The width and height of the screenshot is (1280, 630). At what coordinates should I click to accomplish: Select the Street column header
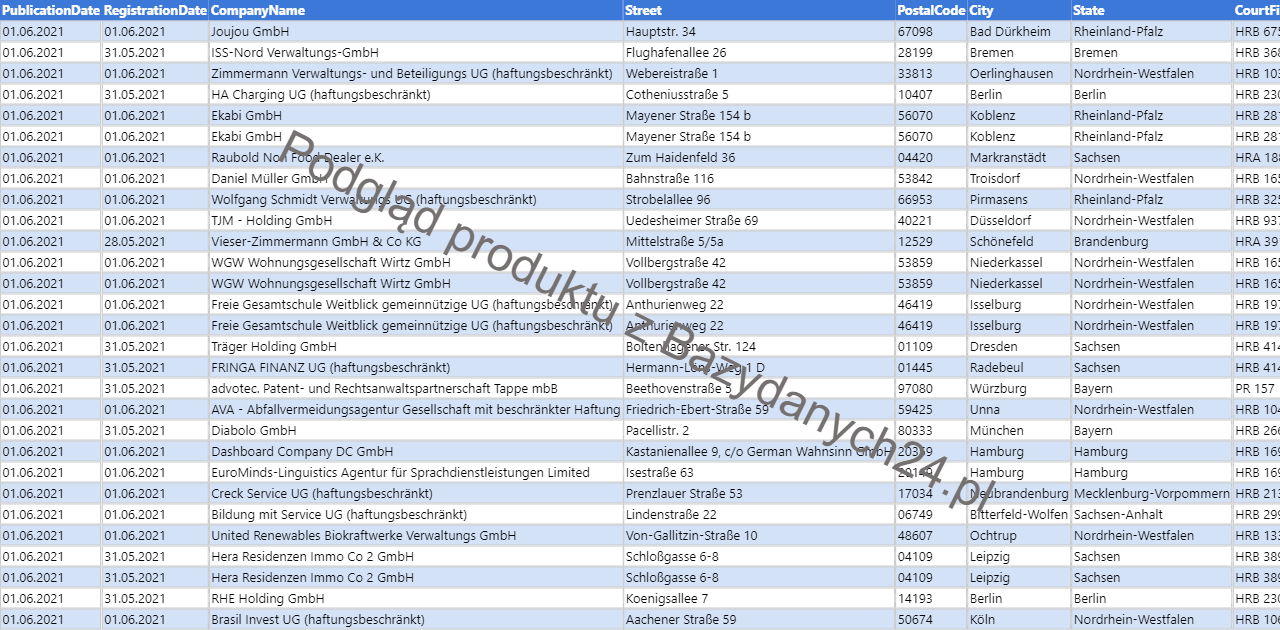tap(759, 10)
